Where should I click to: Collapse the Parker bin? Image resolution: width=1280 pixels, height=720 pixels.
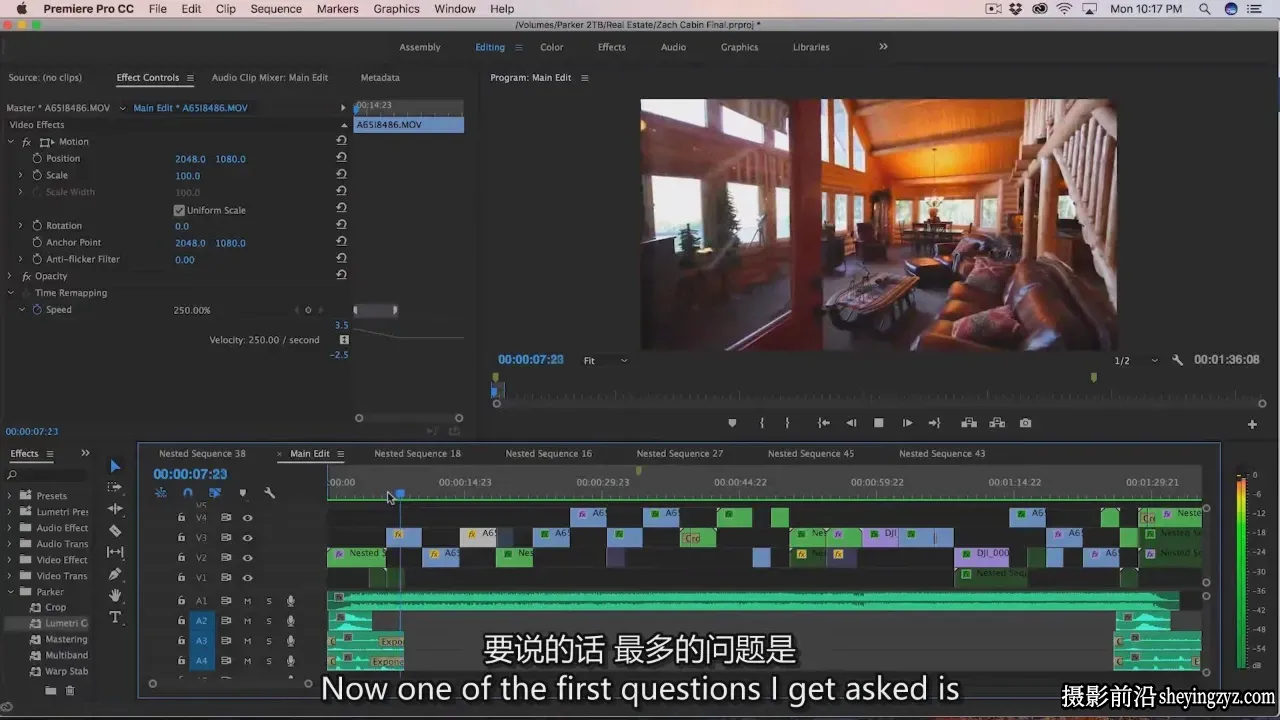tap(11, 592)
